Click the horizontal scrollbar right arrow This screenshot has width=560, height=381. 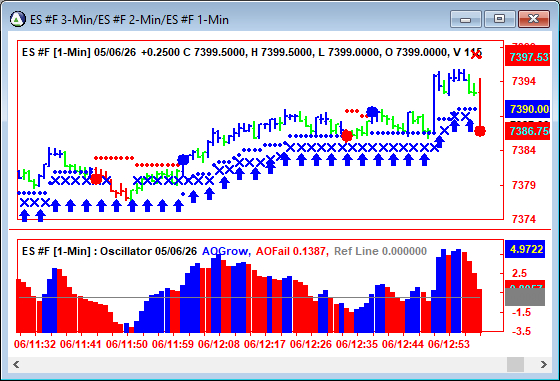click(544, 365)
